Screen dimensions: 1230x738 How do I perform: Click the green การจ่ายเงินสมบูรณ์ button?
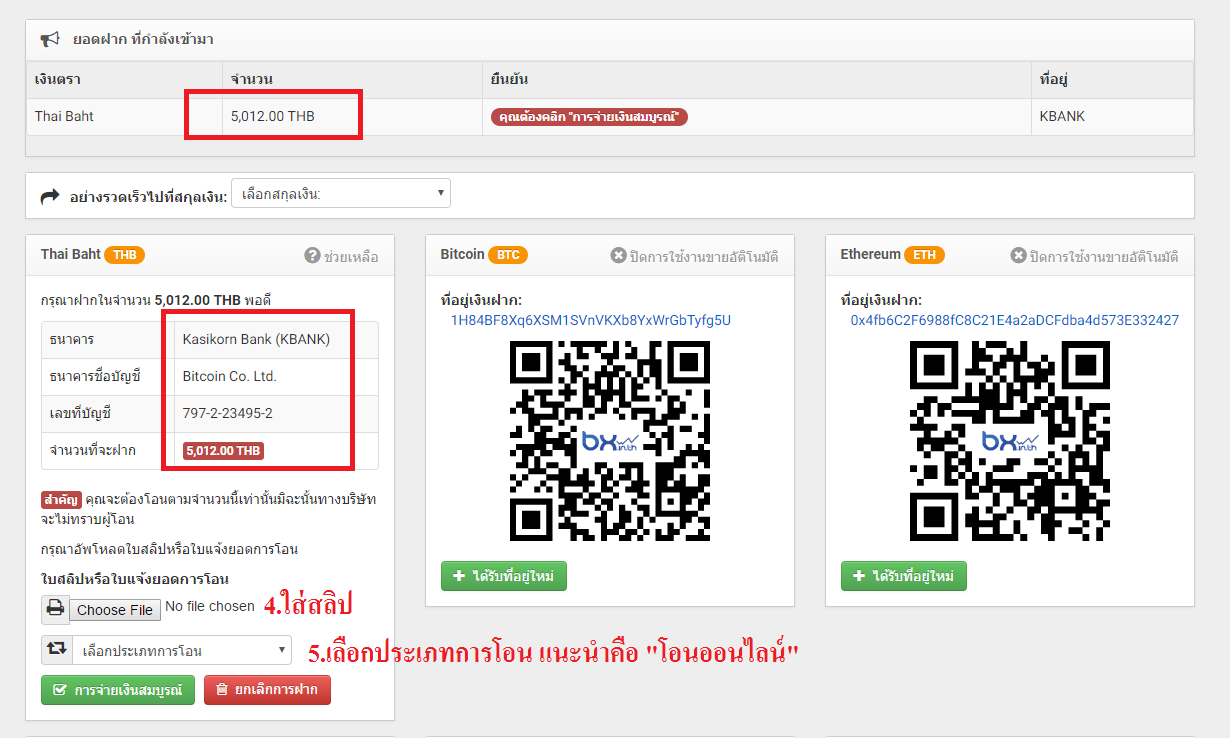point(118,690)
